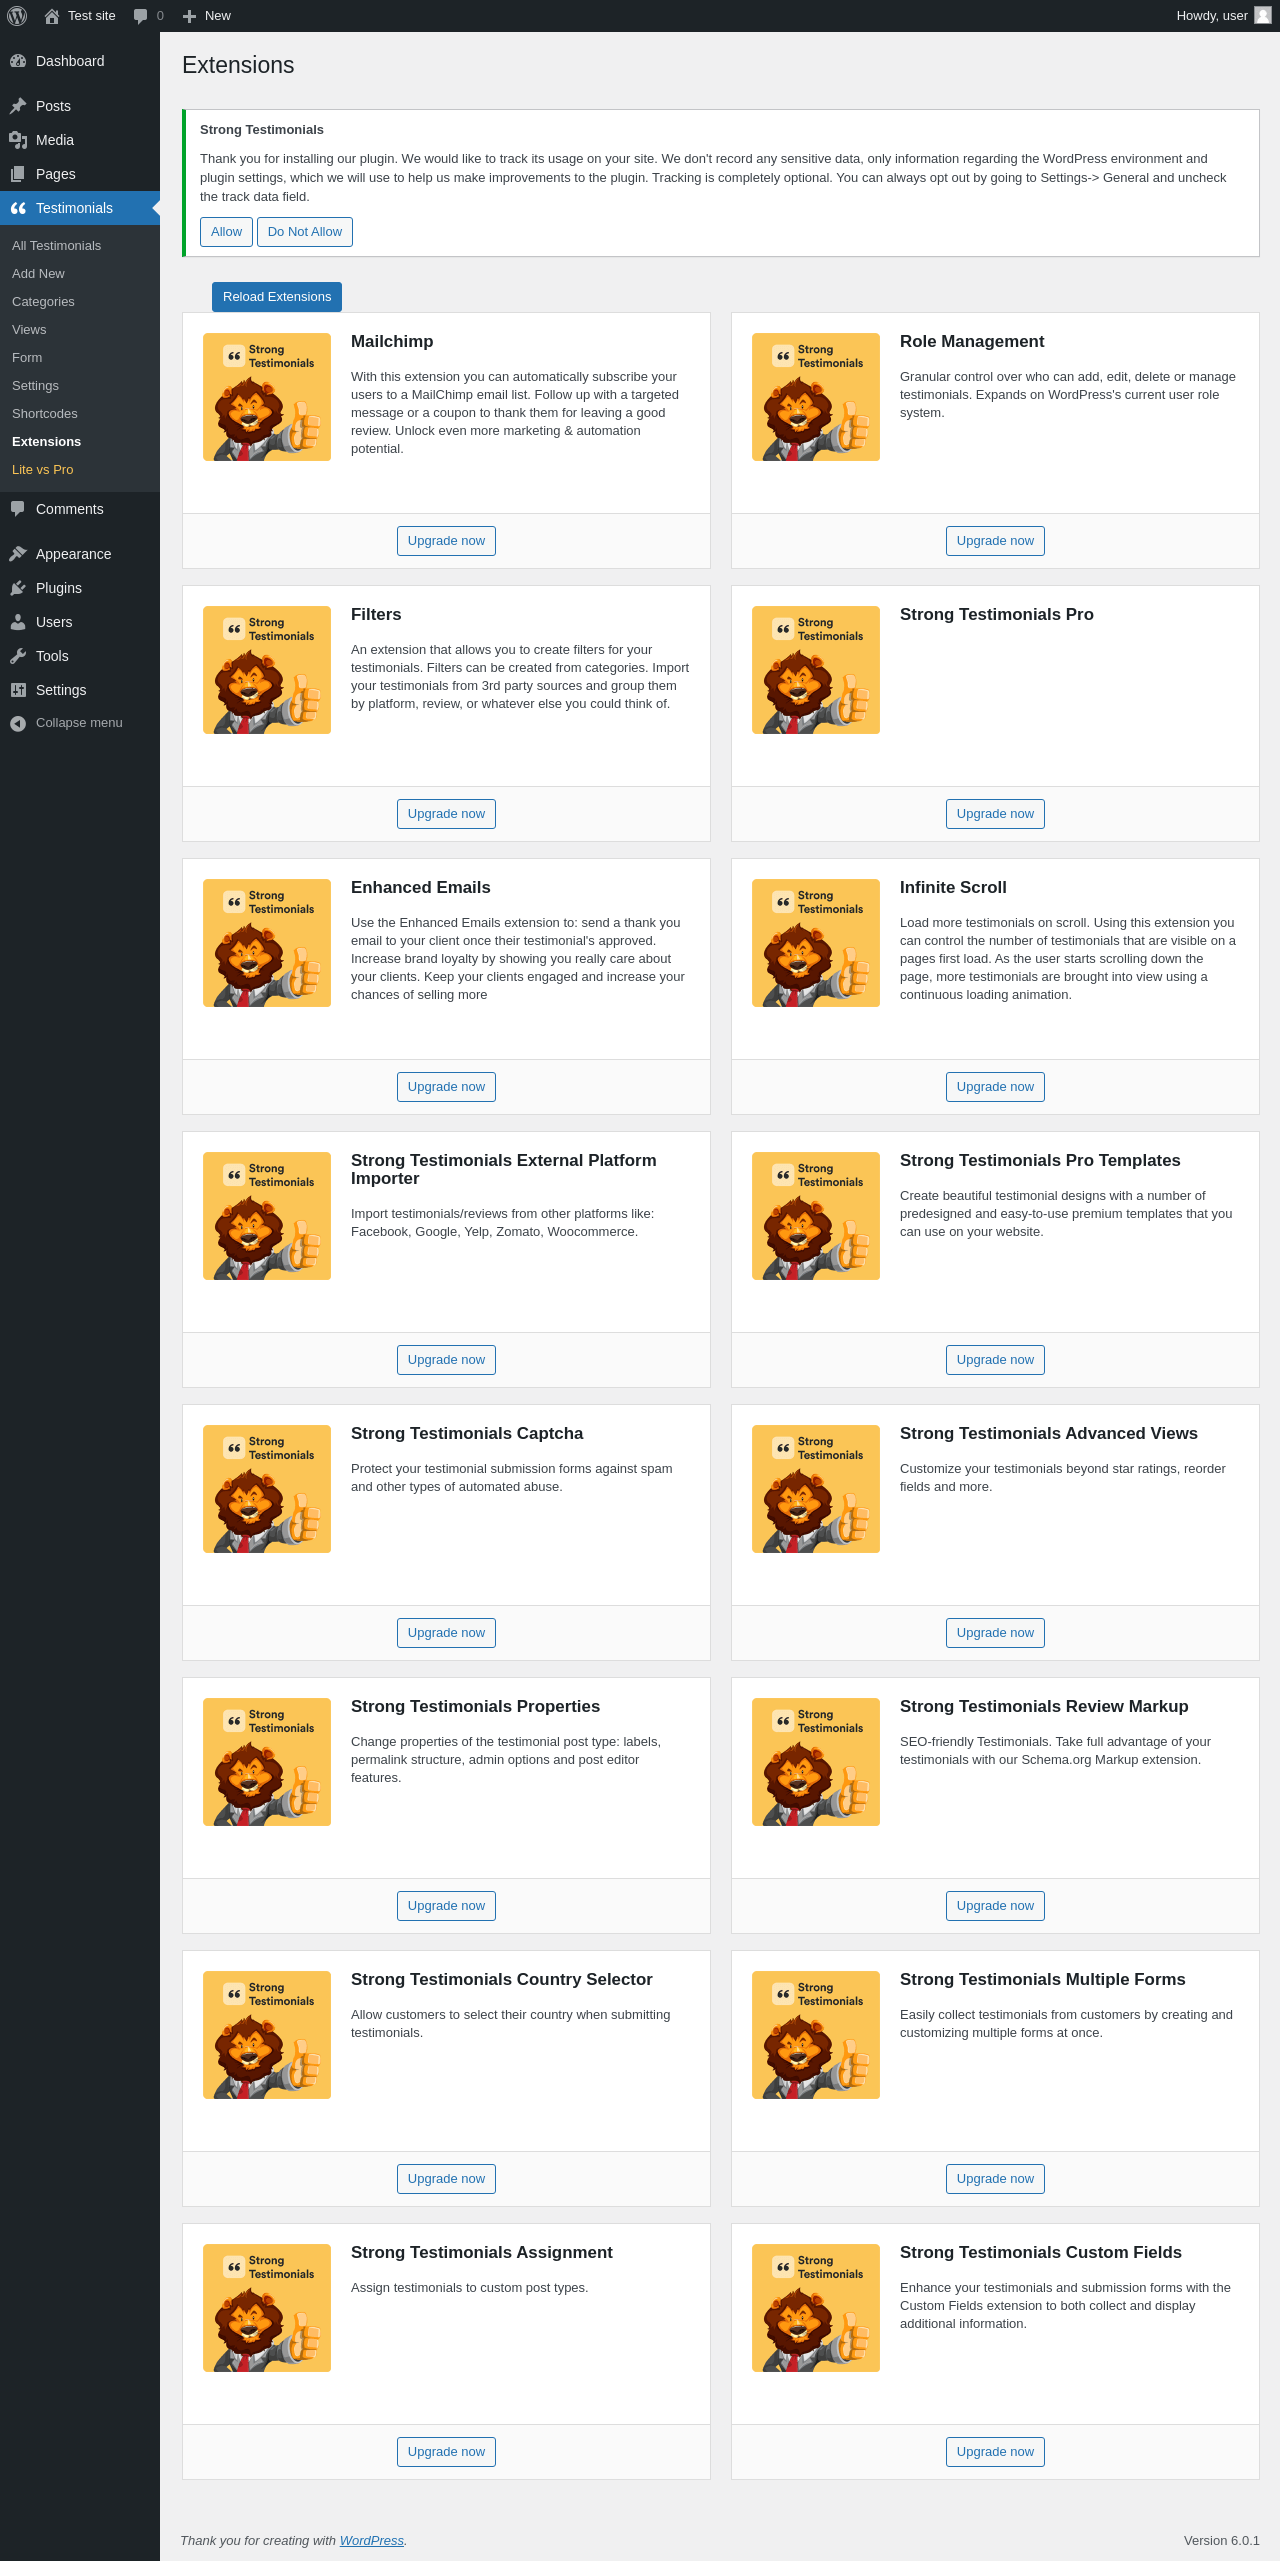Image resolution: width=1280 pixels, height=2561 pixels.
Task: Upgrade now for Multiple Forms extension
Action: pyautogui.click(x=995, y=2179)
